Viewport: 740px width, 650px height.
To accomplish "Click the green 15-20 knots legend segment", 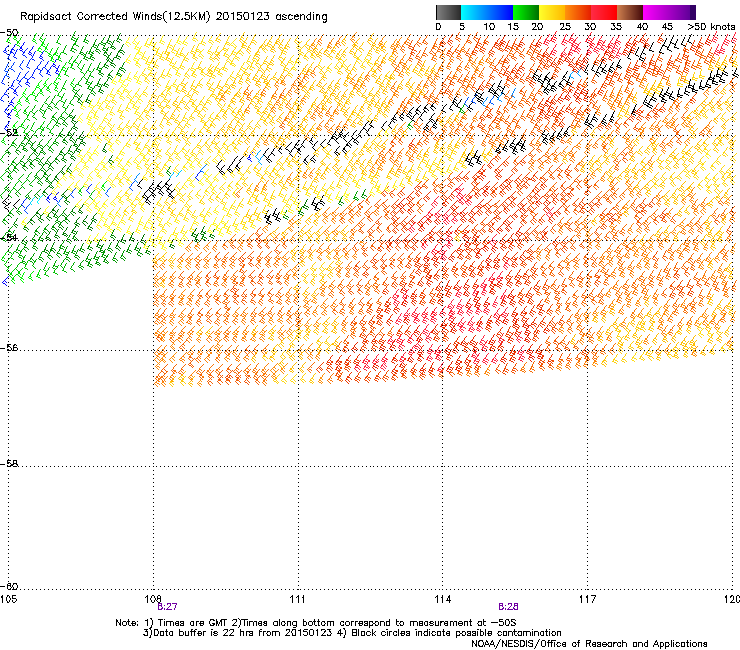I will 526,12.
